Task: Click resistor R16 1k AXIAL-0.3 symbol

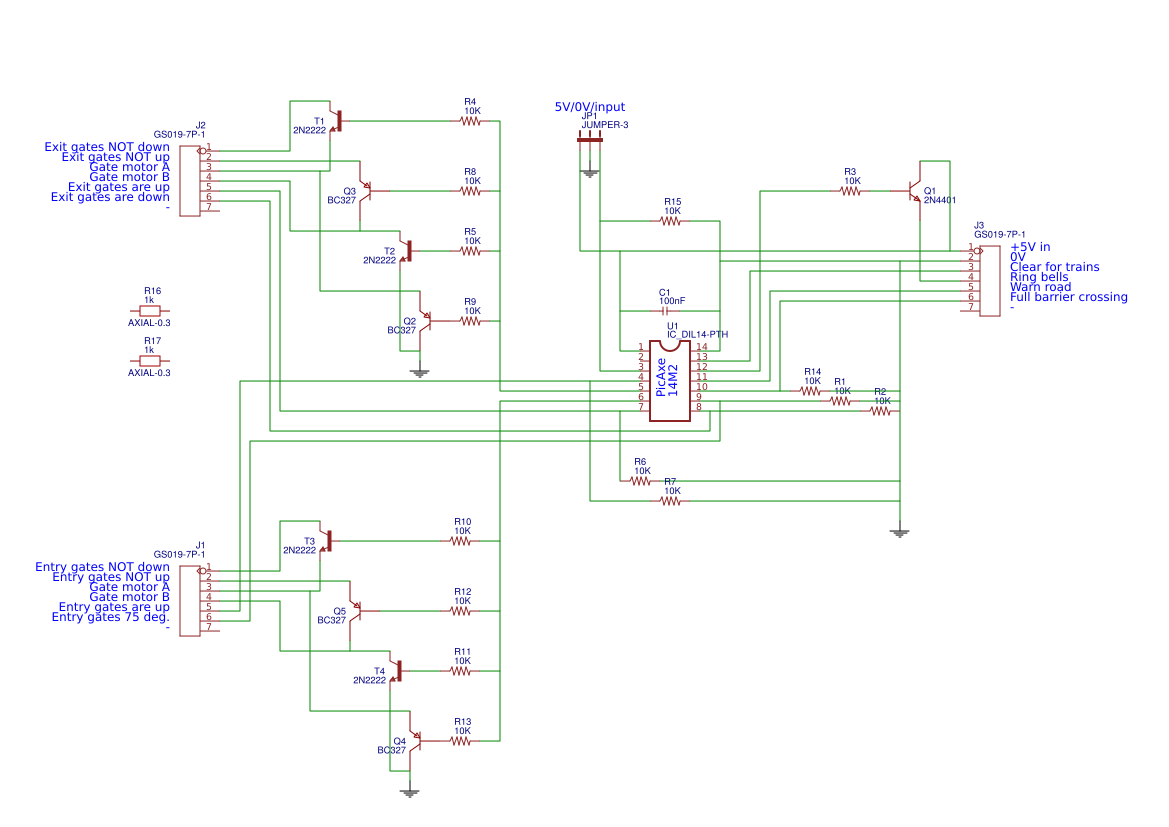Action: (149, 310)
